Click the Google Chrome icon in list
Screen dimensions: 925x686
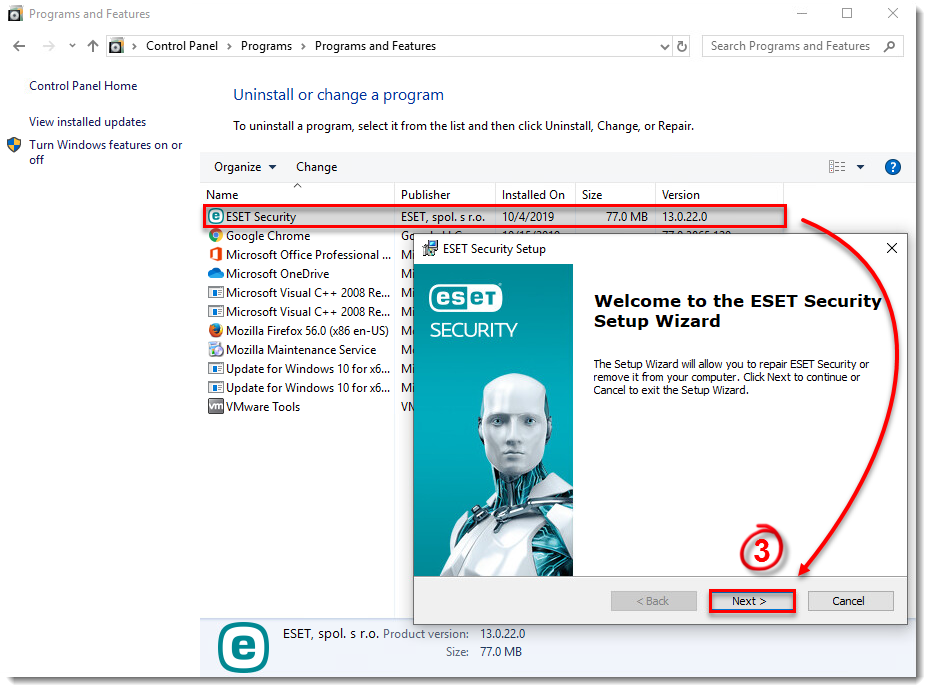[x=216, y=235]
